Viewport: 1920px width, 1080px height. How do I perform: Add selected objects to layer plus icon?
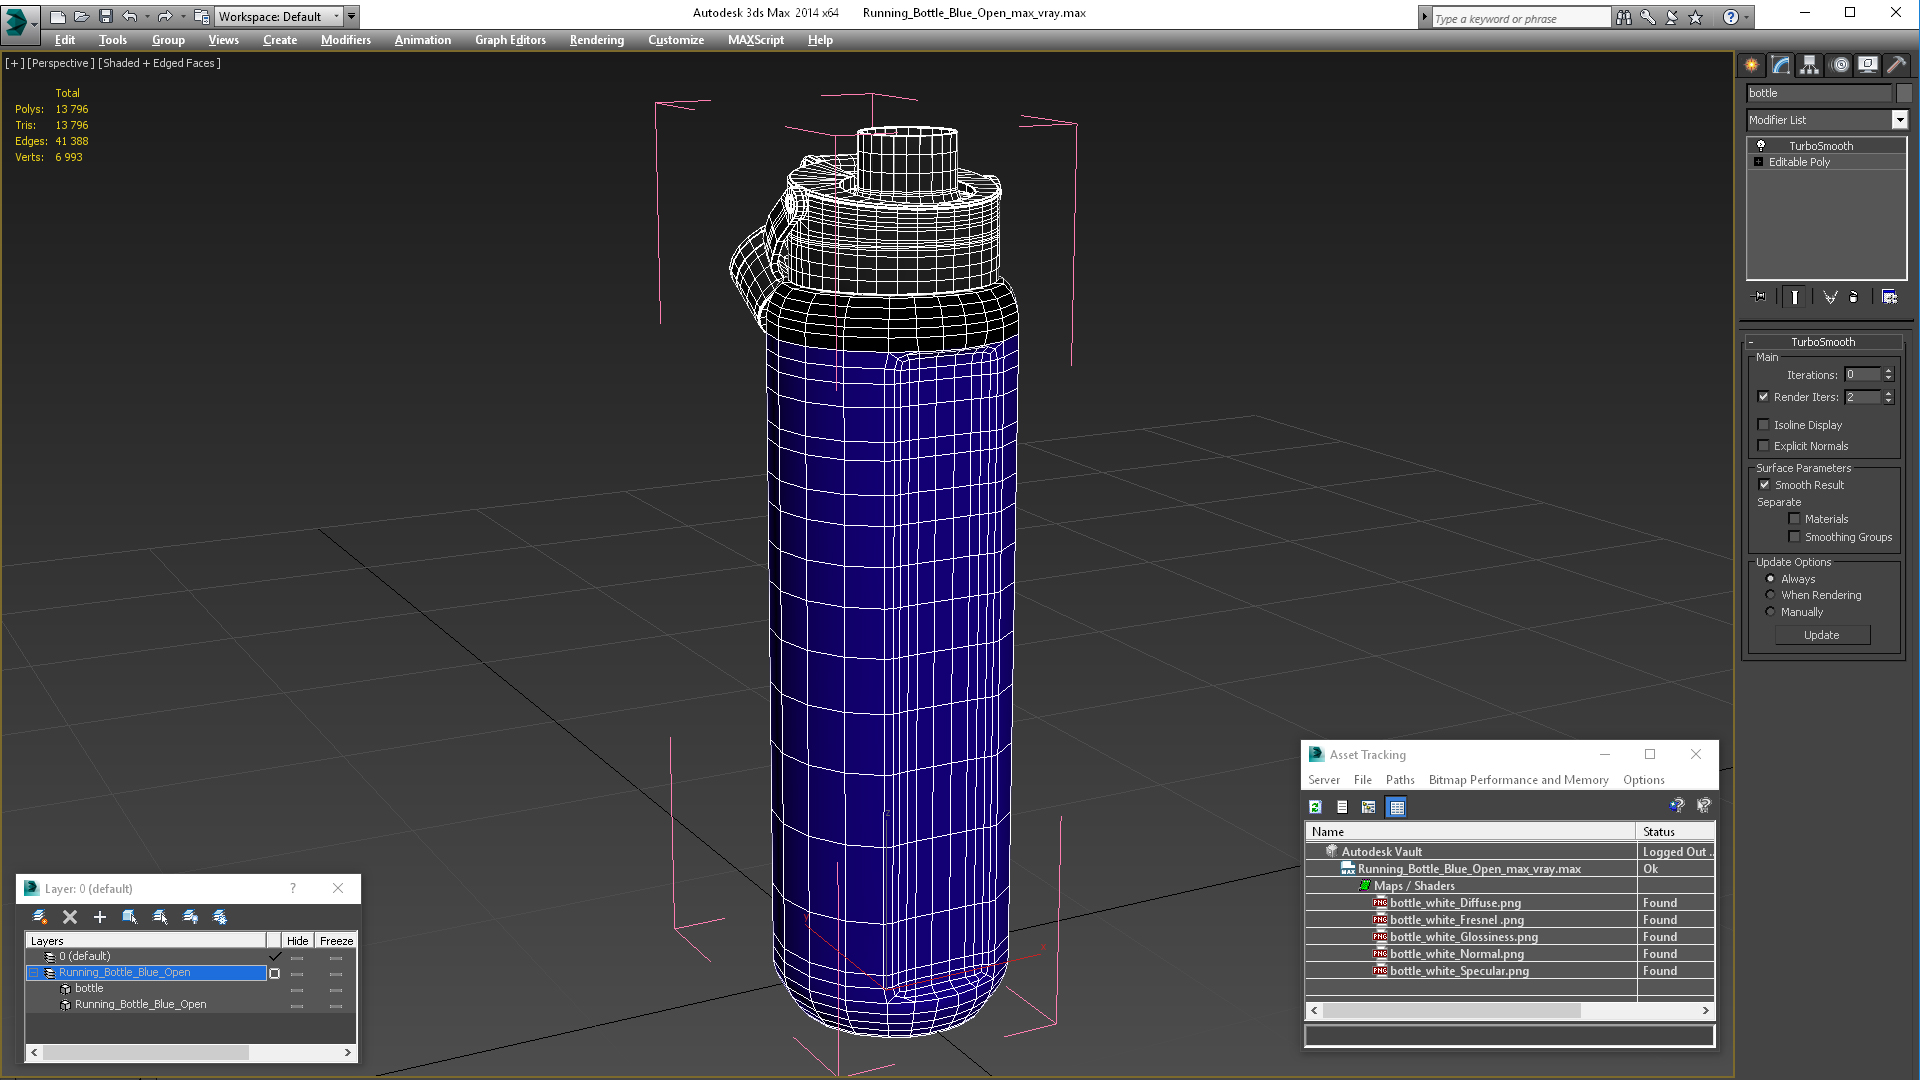point(100,917)
